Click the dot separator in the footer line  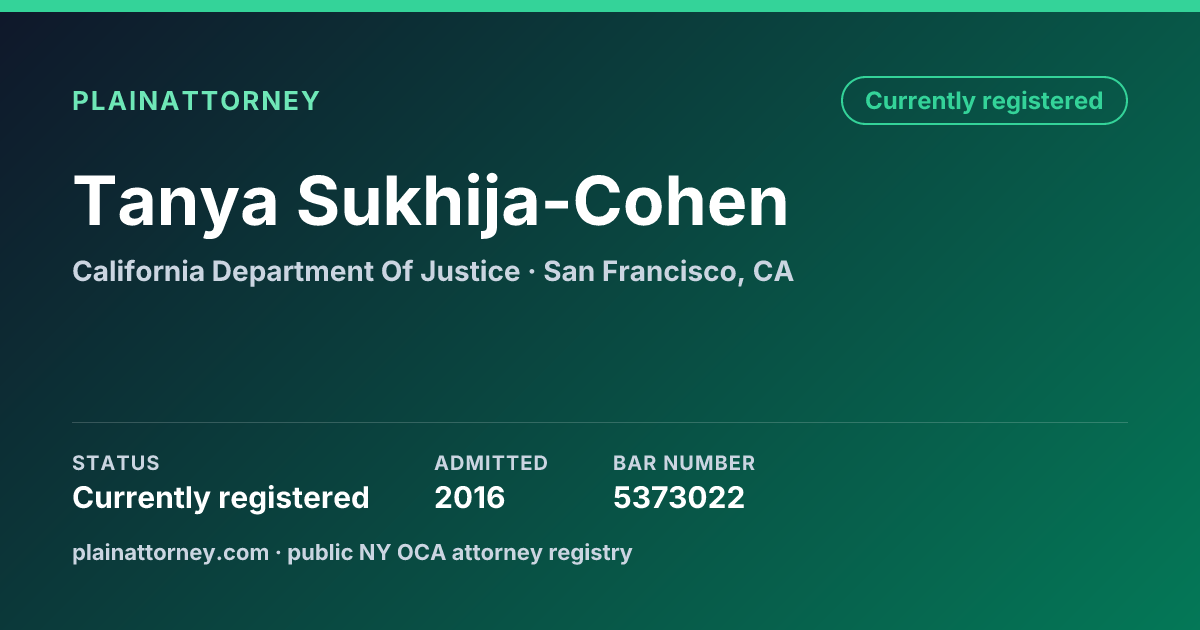279,552
